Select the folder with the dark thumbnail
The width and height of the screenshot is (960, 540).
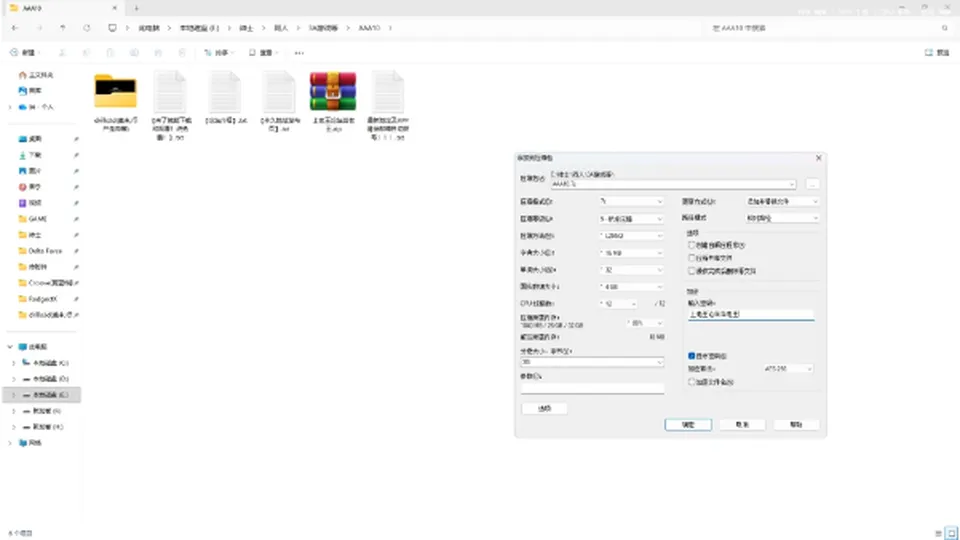click(116, 91)
